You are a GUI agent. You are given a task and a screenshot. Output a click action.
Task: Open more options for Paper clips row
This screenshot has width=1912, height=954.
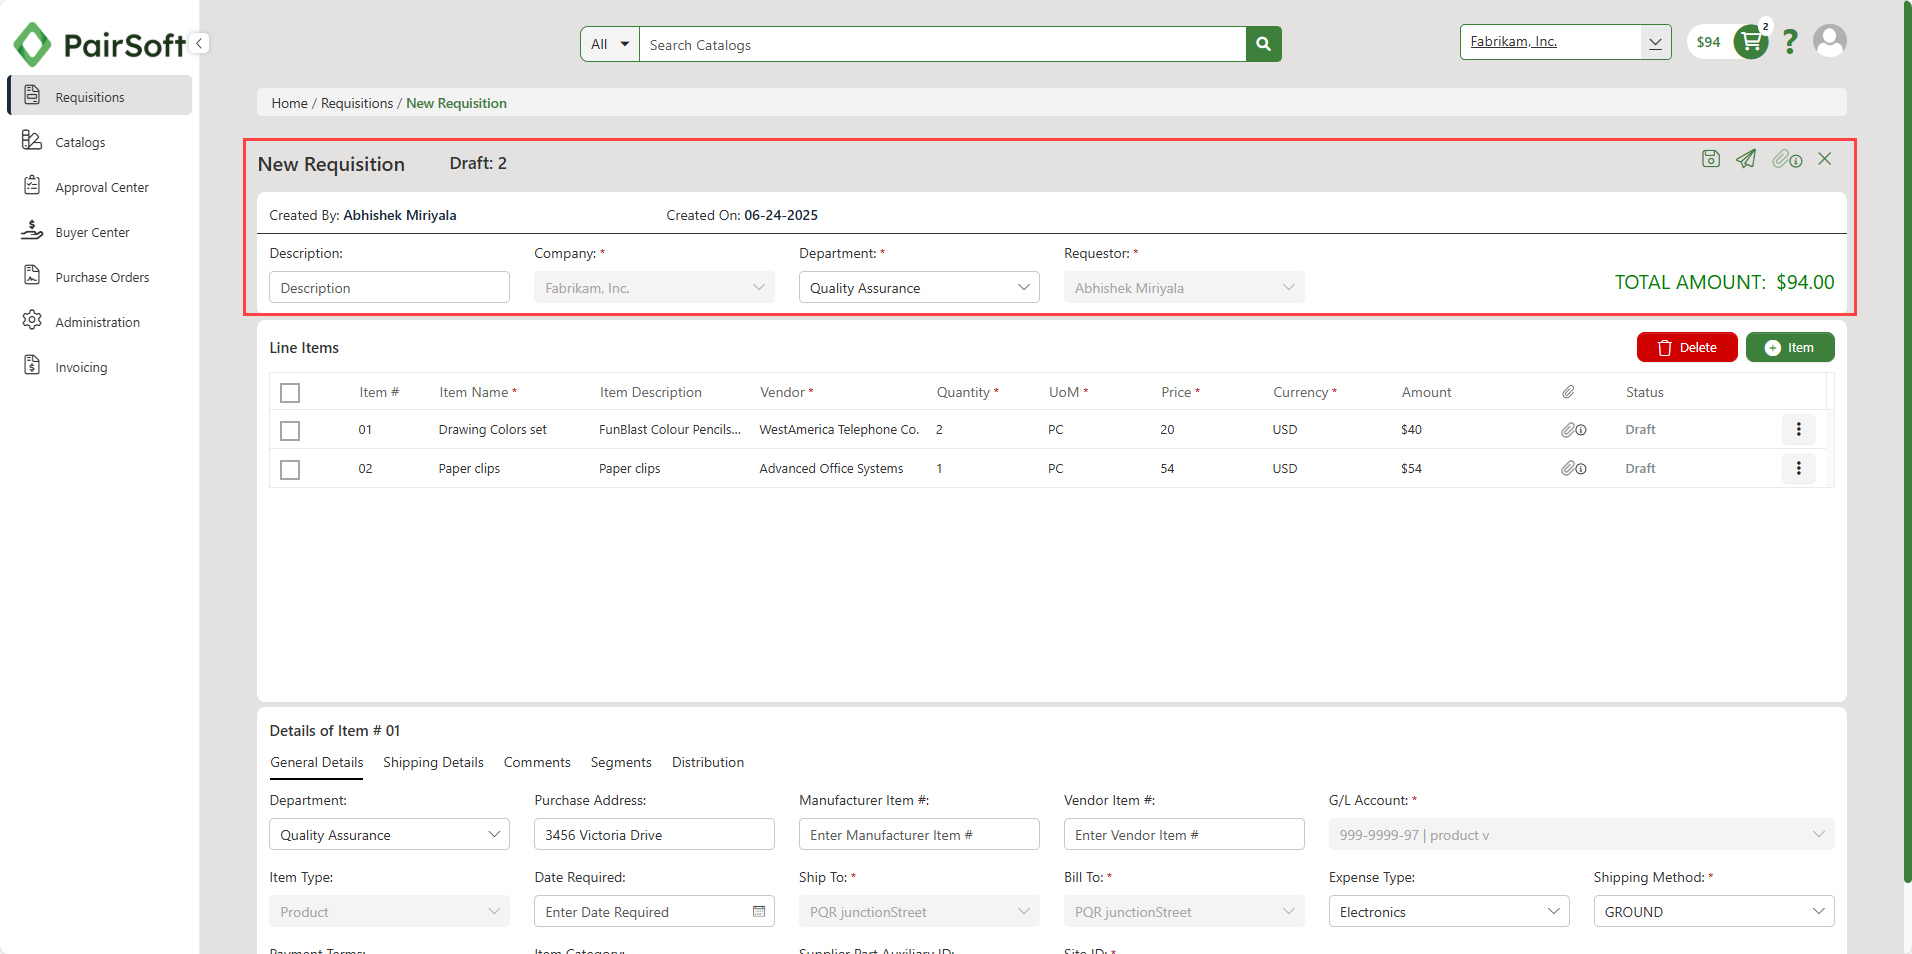[1799, 468]
